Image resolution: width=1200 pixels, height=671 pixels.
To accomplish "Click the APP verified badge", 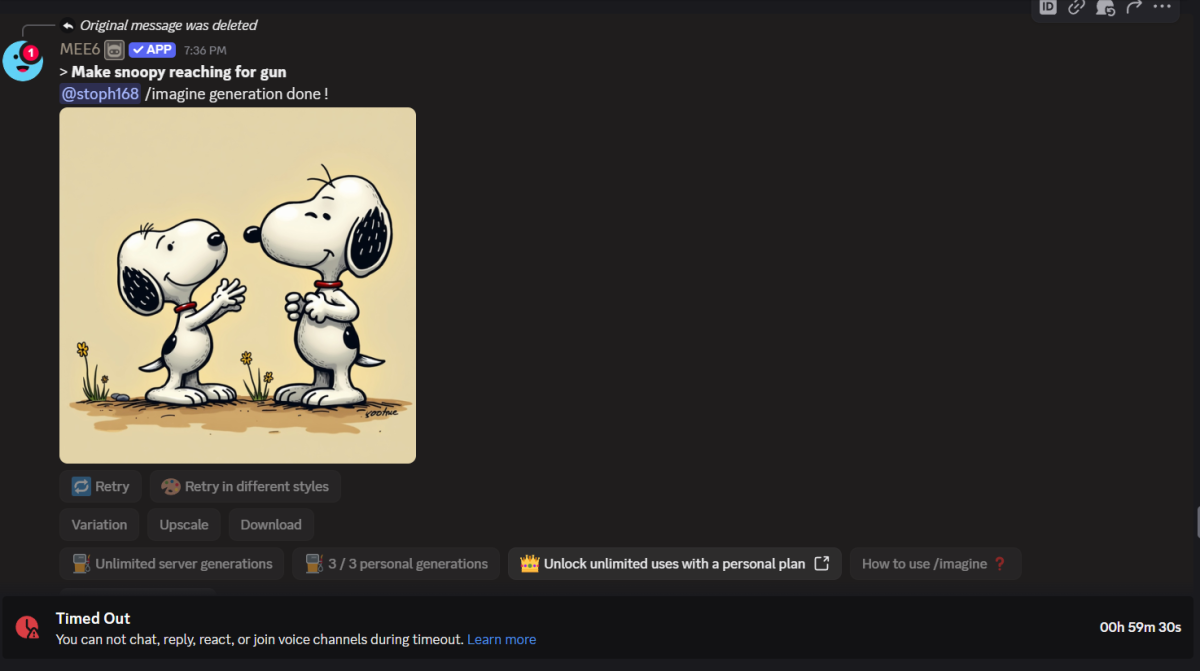I will [152, 50].
